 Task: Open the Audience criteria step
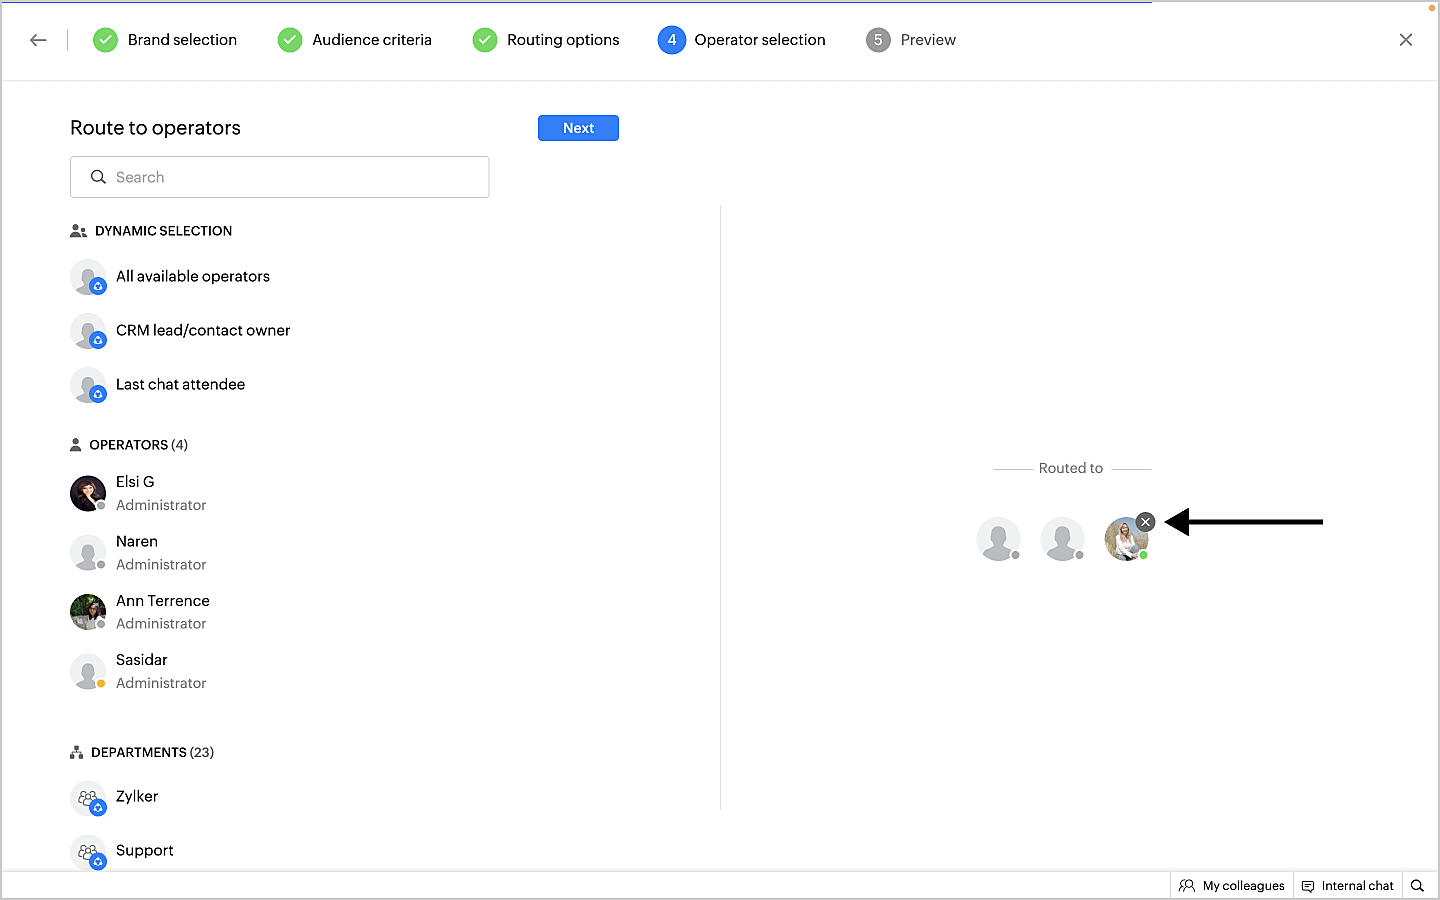tap(354, 40)
